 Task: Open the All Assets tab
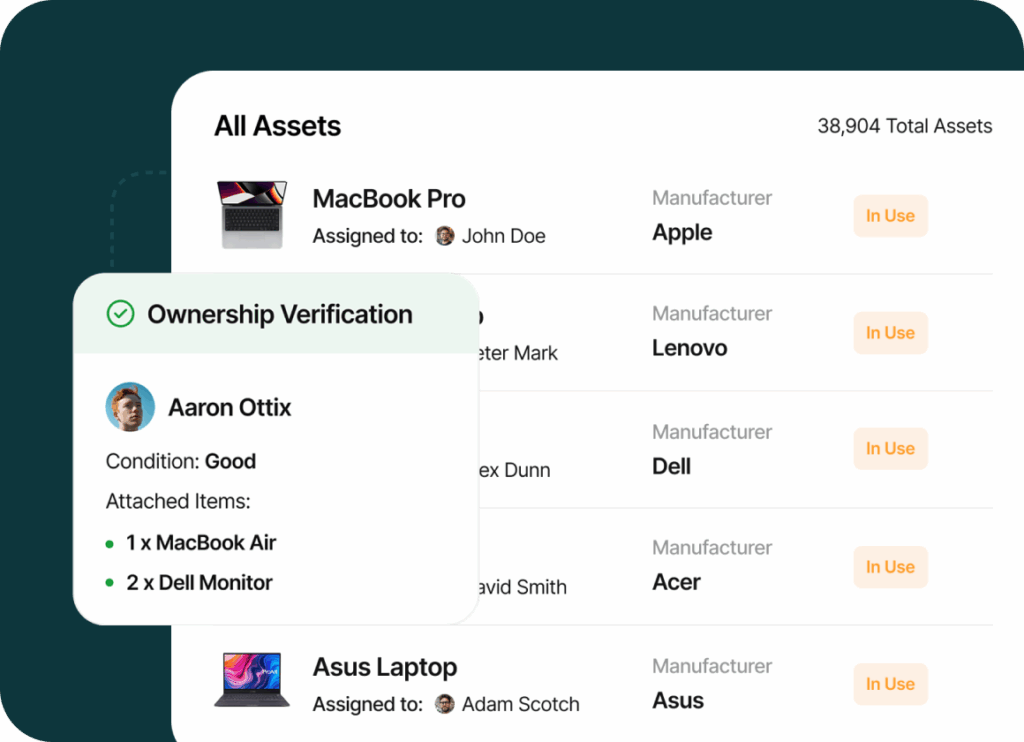pos(277,126)
